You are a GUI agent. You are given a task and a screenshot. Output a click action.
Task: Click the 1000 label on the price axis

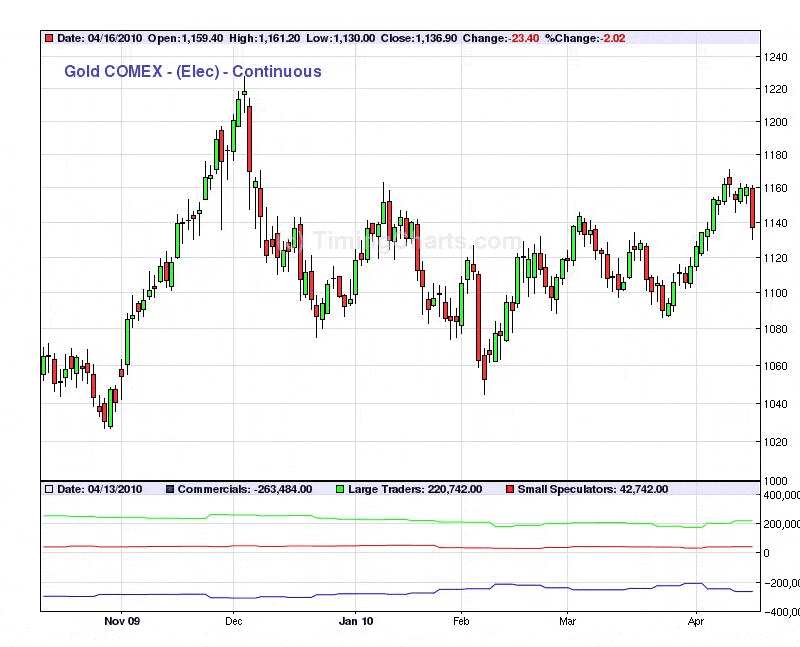pos(774,480)
